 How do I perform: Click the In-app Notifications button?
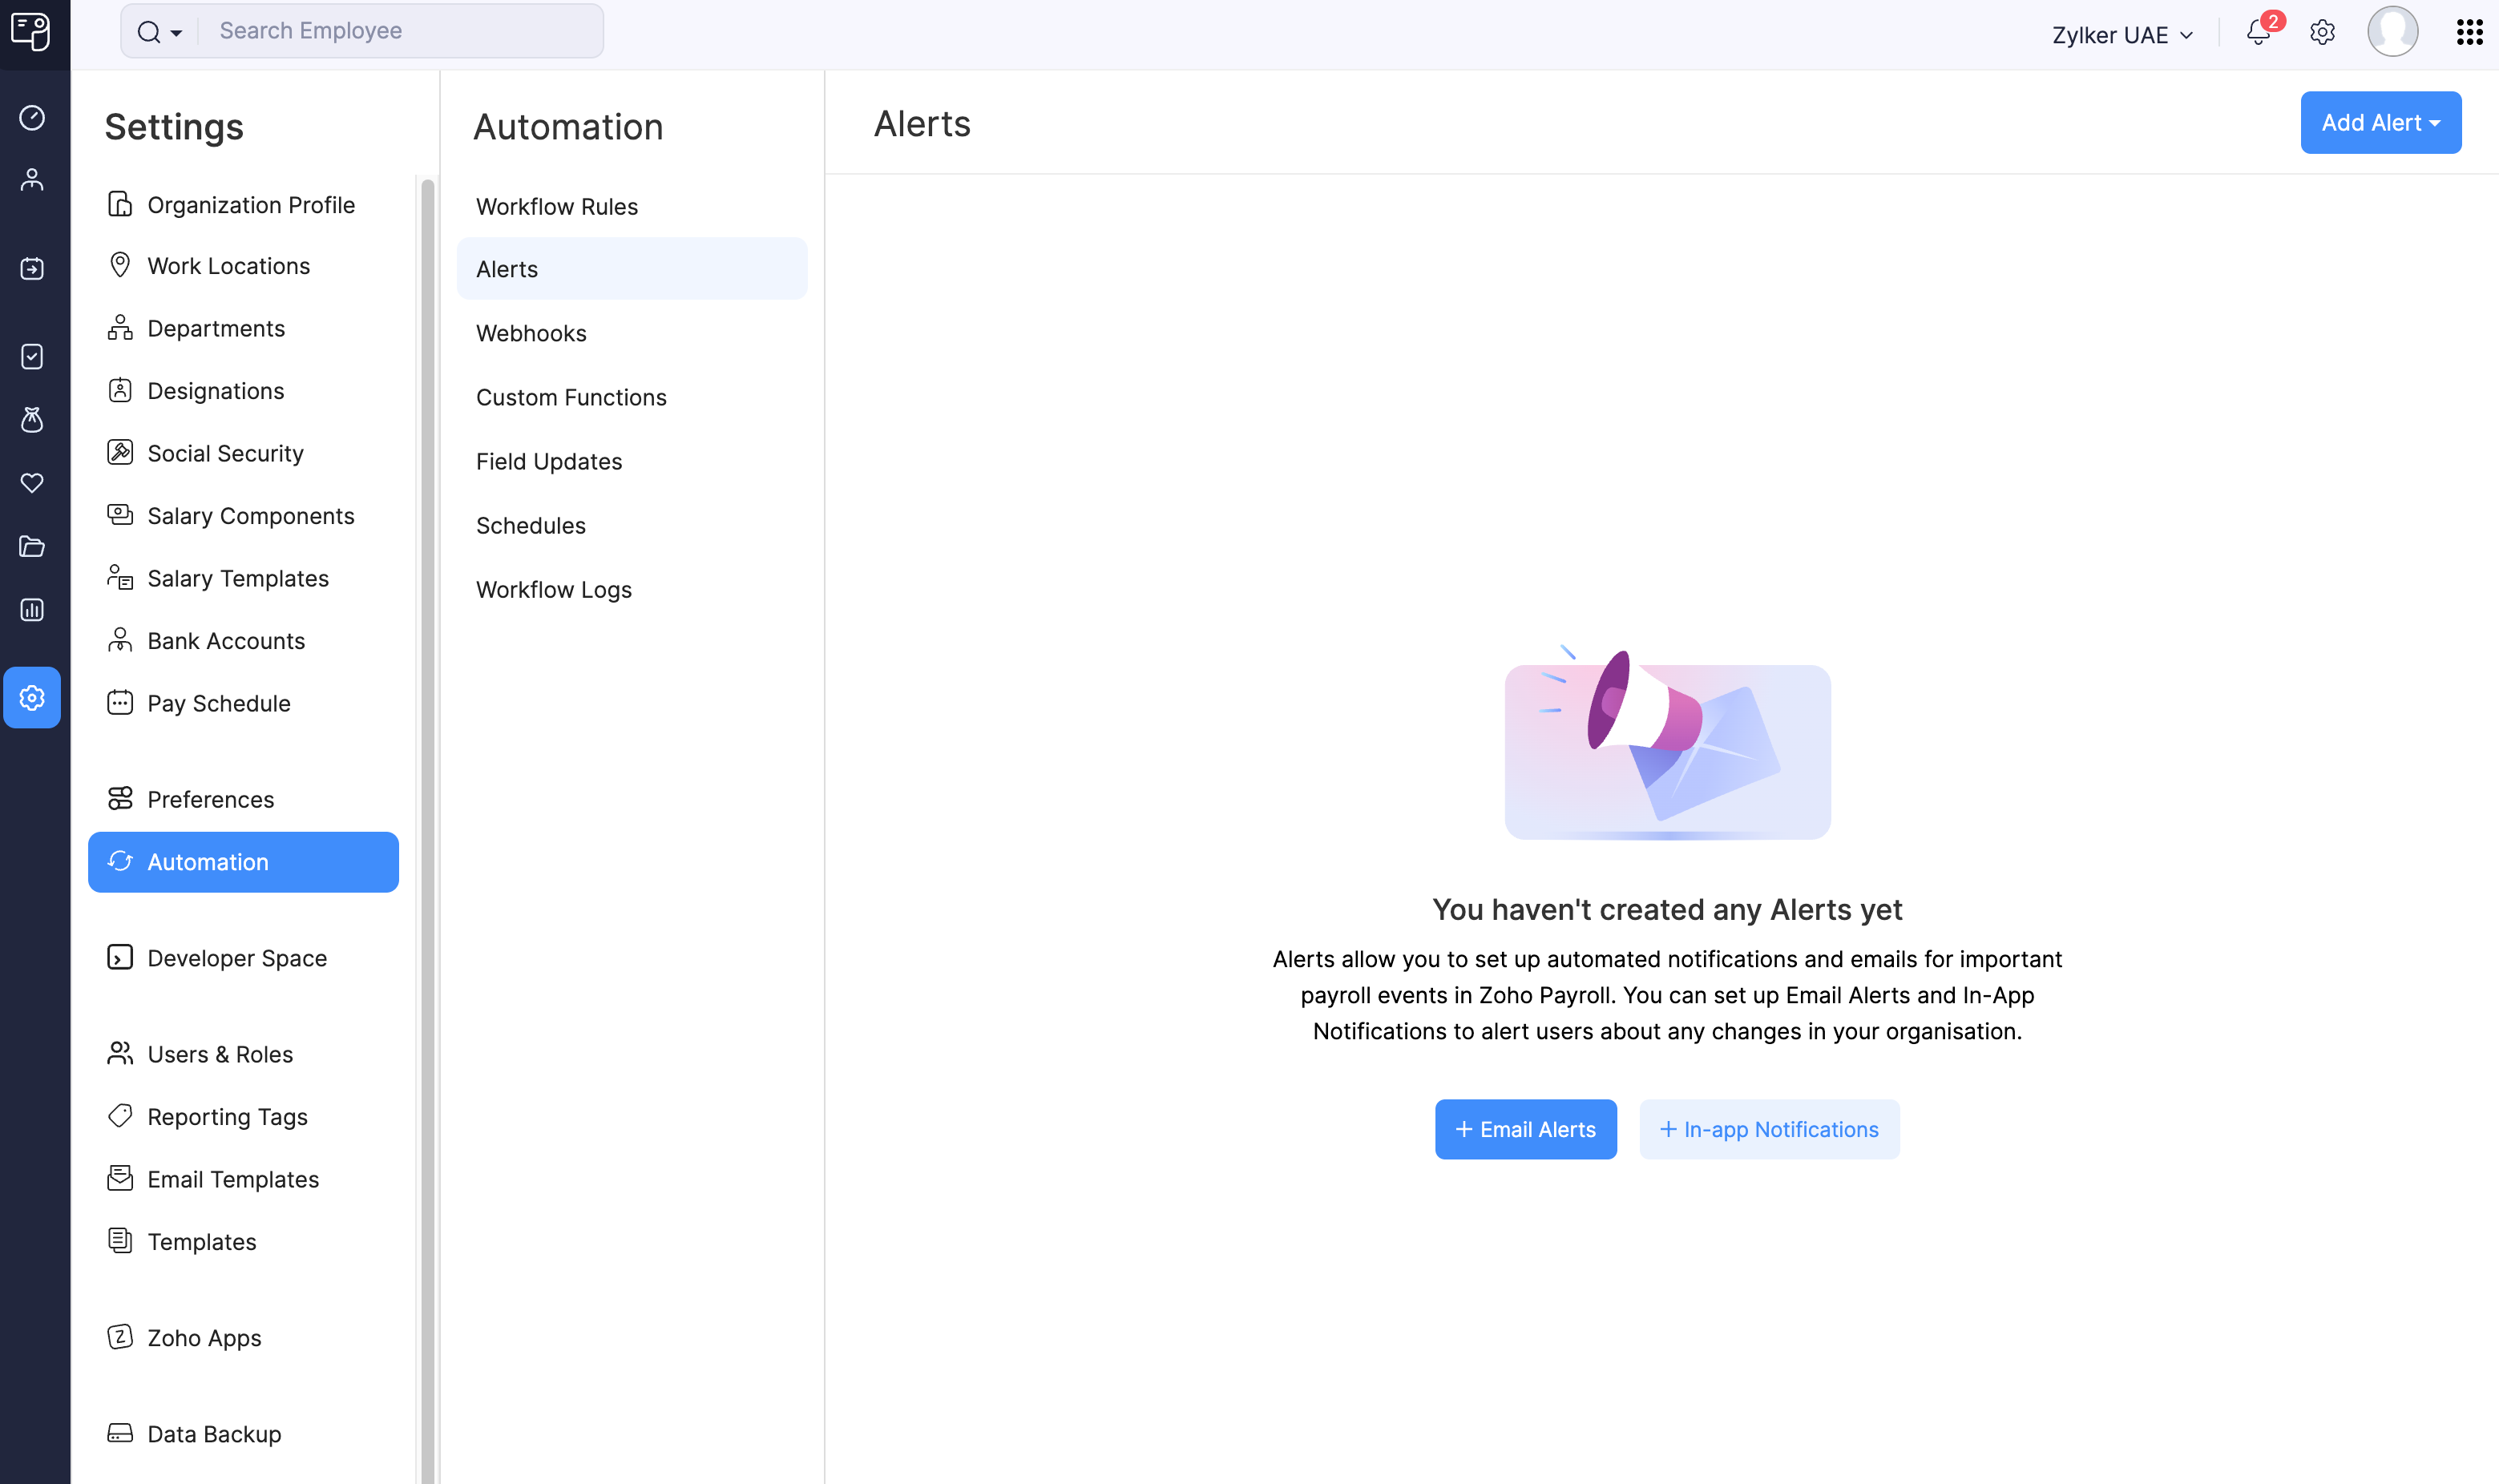(x=1769, y=1130)
